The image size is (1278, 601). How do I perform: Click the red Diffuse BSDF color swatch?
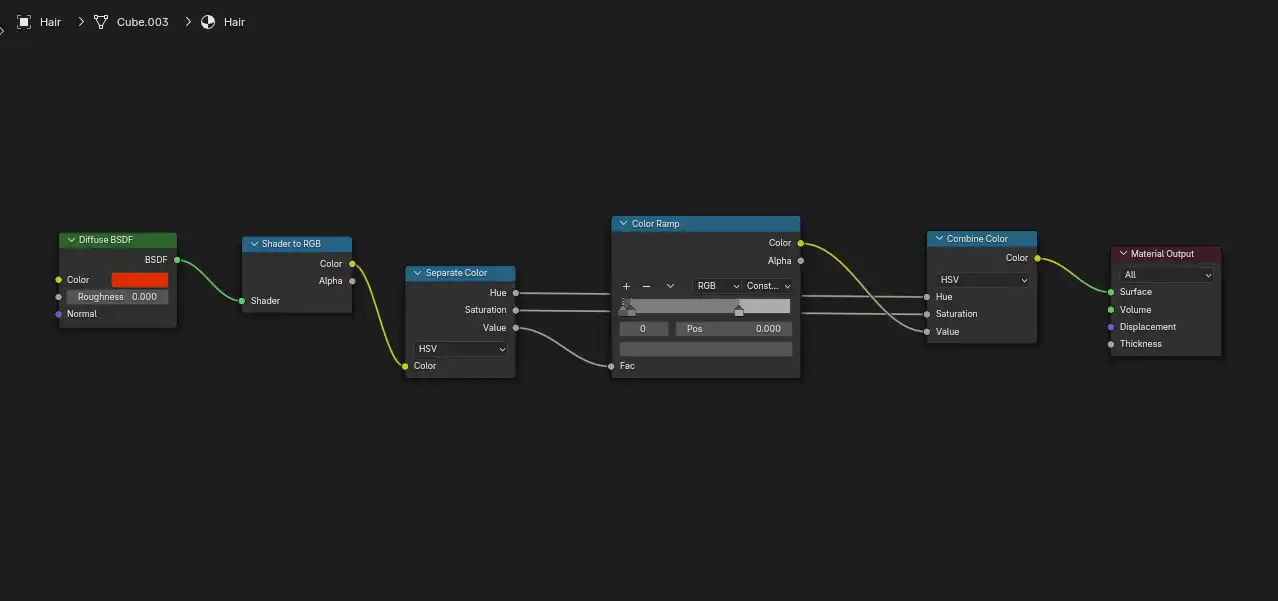(x=140, y=280)
